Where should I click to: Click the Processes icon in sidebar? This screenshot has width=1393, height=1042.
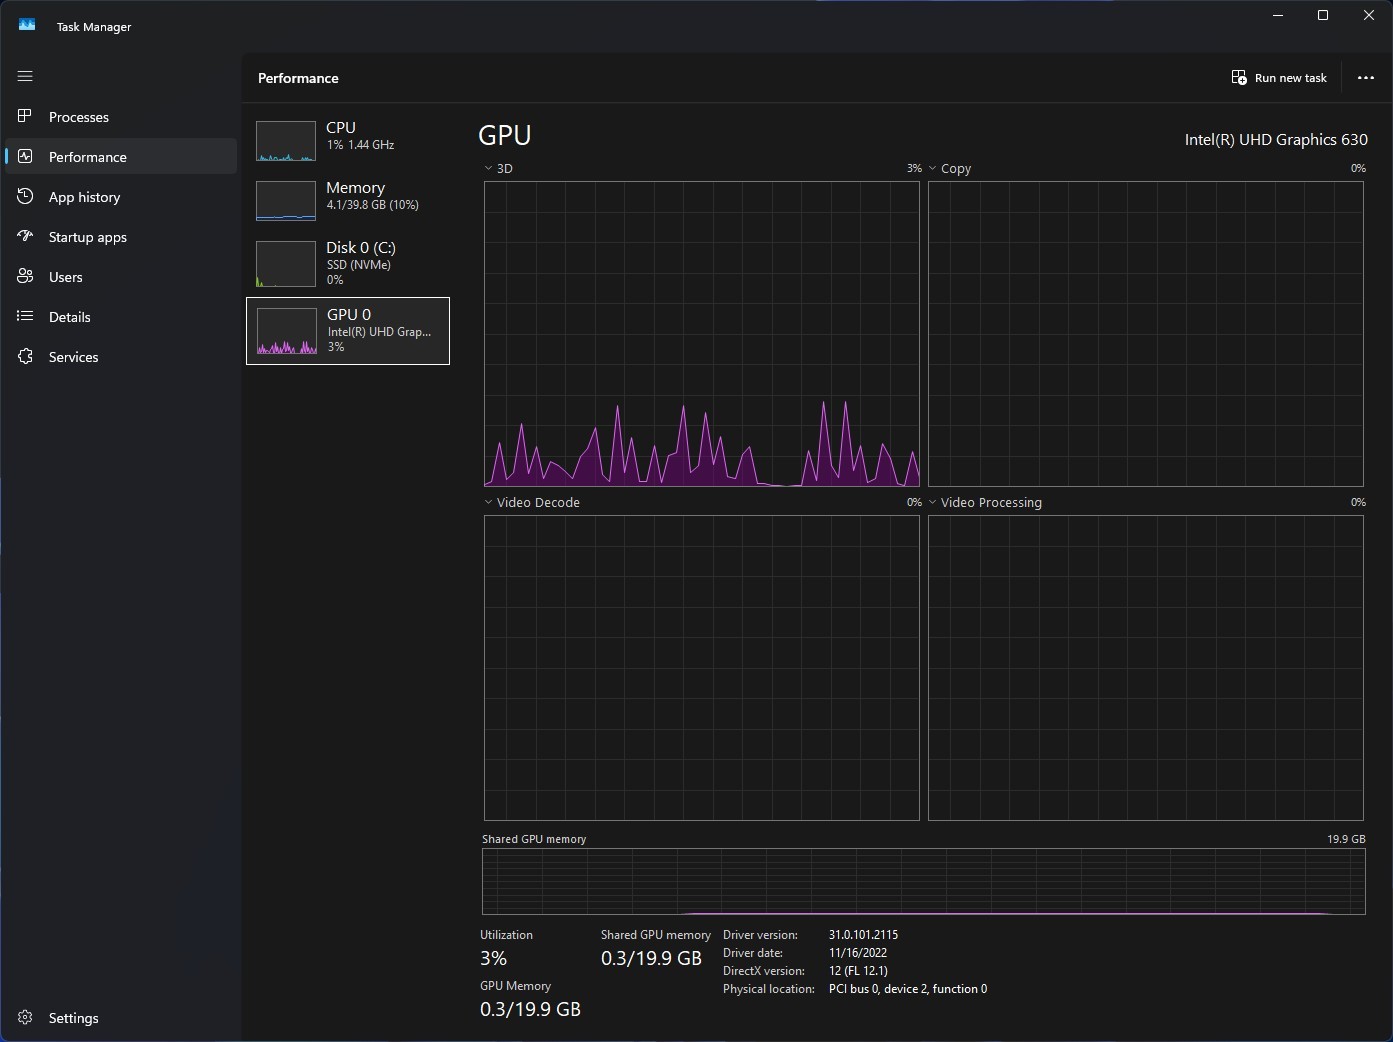tap(25, 117)
